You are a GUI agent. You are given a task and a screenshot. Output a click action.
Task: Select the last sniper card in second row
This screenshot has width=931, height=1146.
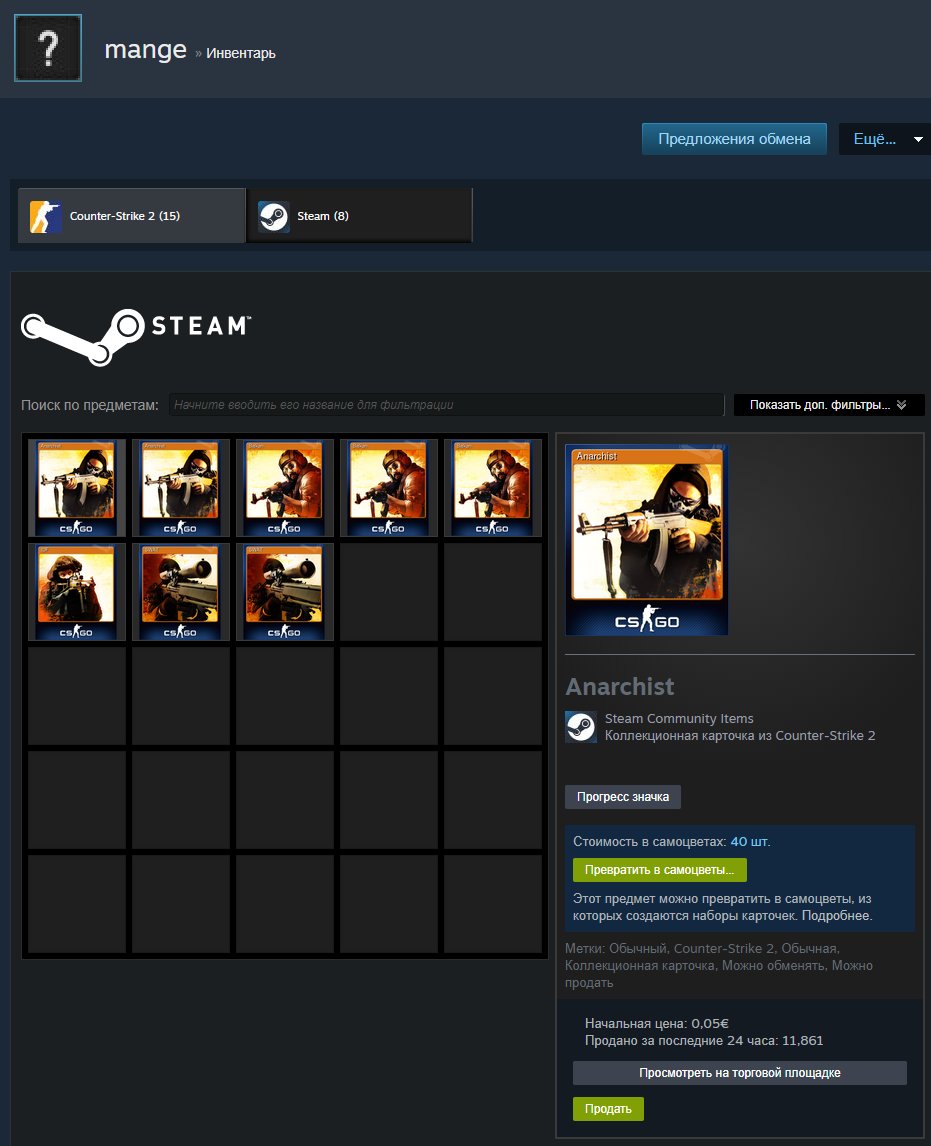[x=284, y=591]
